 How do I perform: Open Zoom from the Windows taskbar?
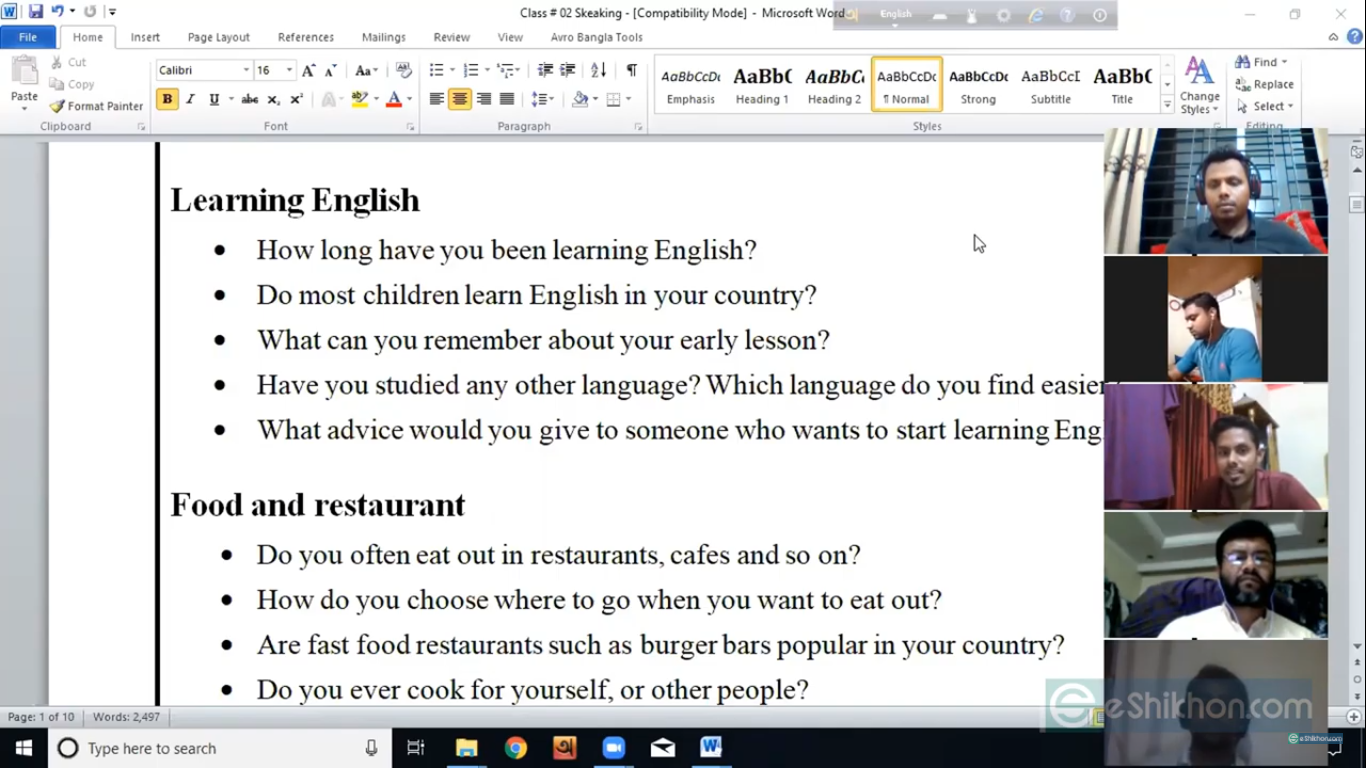[613, 748]
